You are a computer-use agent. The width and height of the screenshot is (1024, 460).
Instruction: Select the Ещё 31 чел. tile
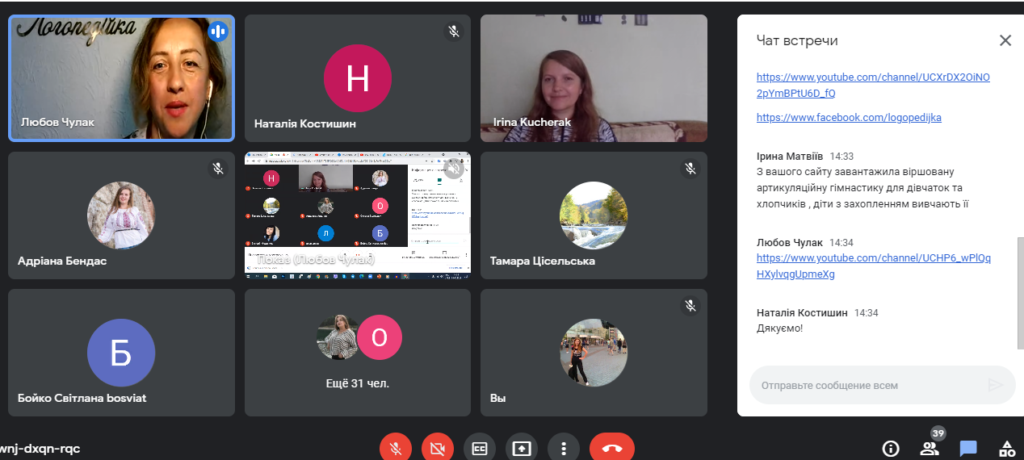point(358,353)
